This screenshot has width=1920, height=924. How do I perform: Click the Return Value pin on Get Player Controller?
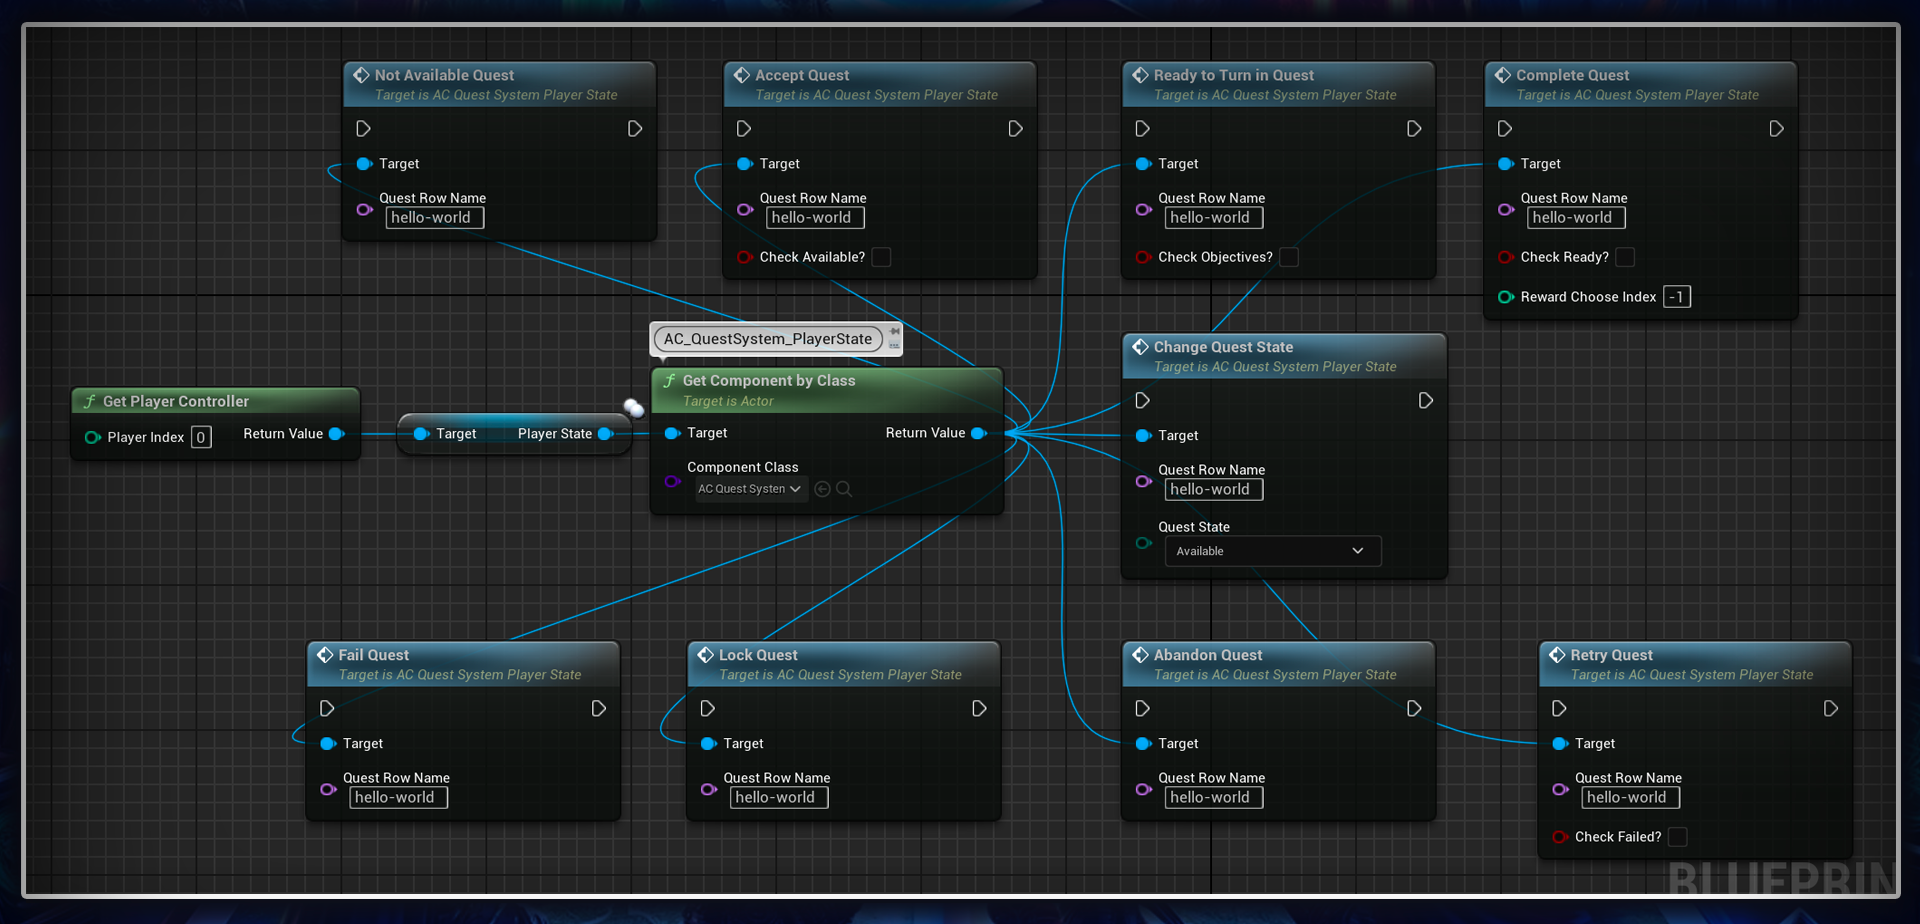pos(334,433)
